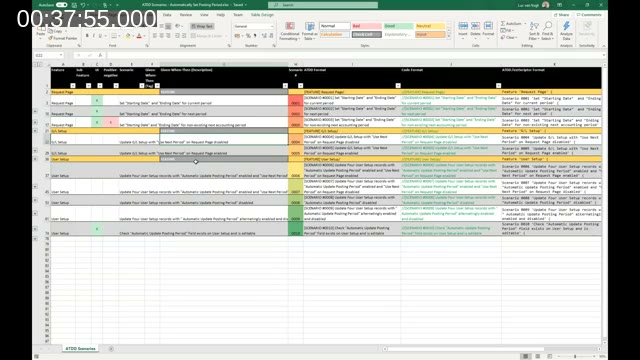Launch Analyze Data
The height and width of the screenshot is (360, 640).
point(566,31)
